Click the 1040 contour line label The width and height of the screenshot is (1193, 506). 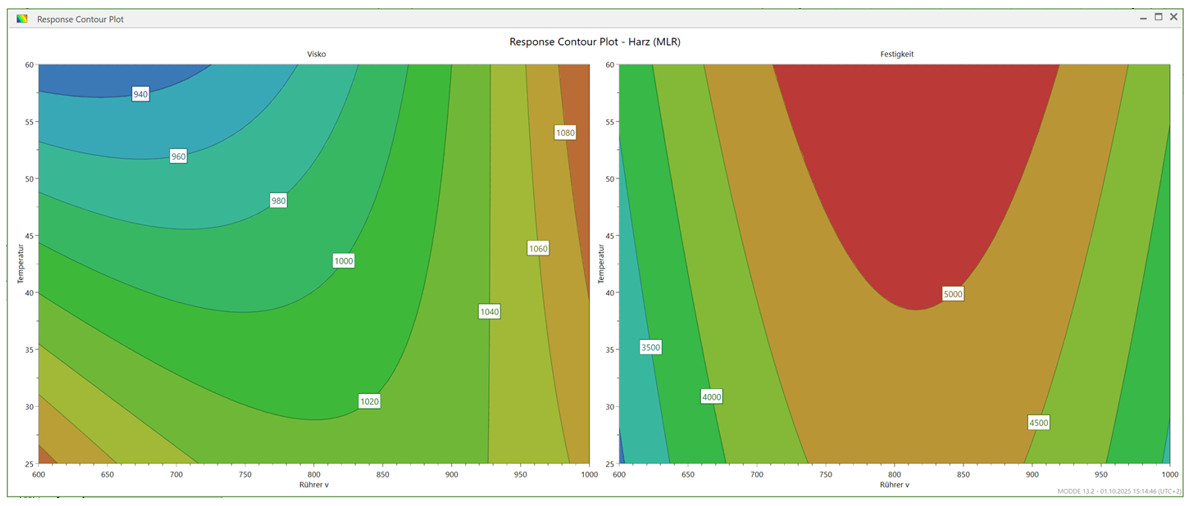(x=489, y=312)
